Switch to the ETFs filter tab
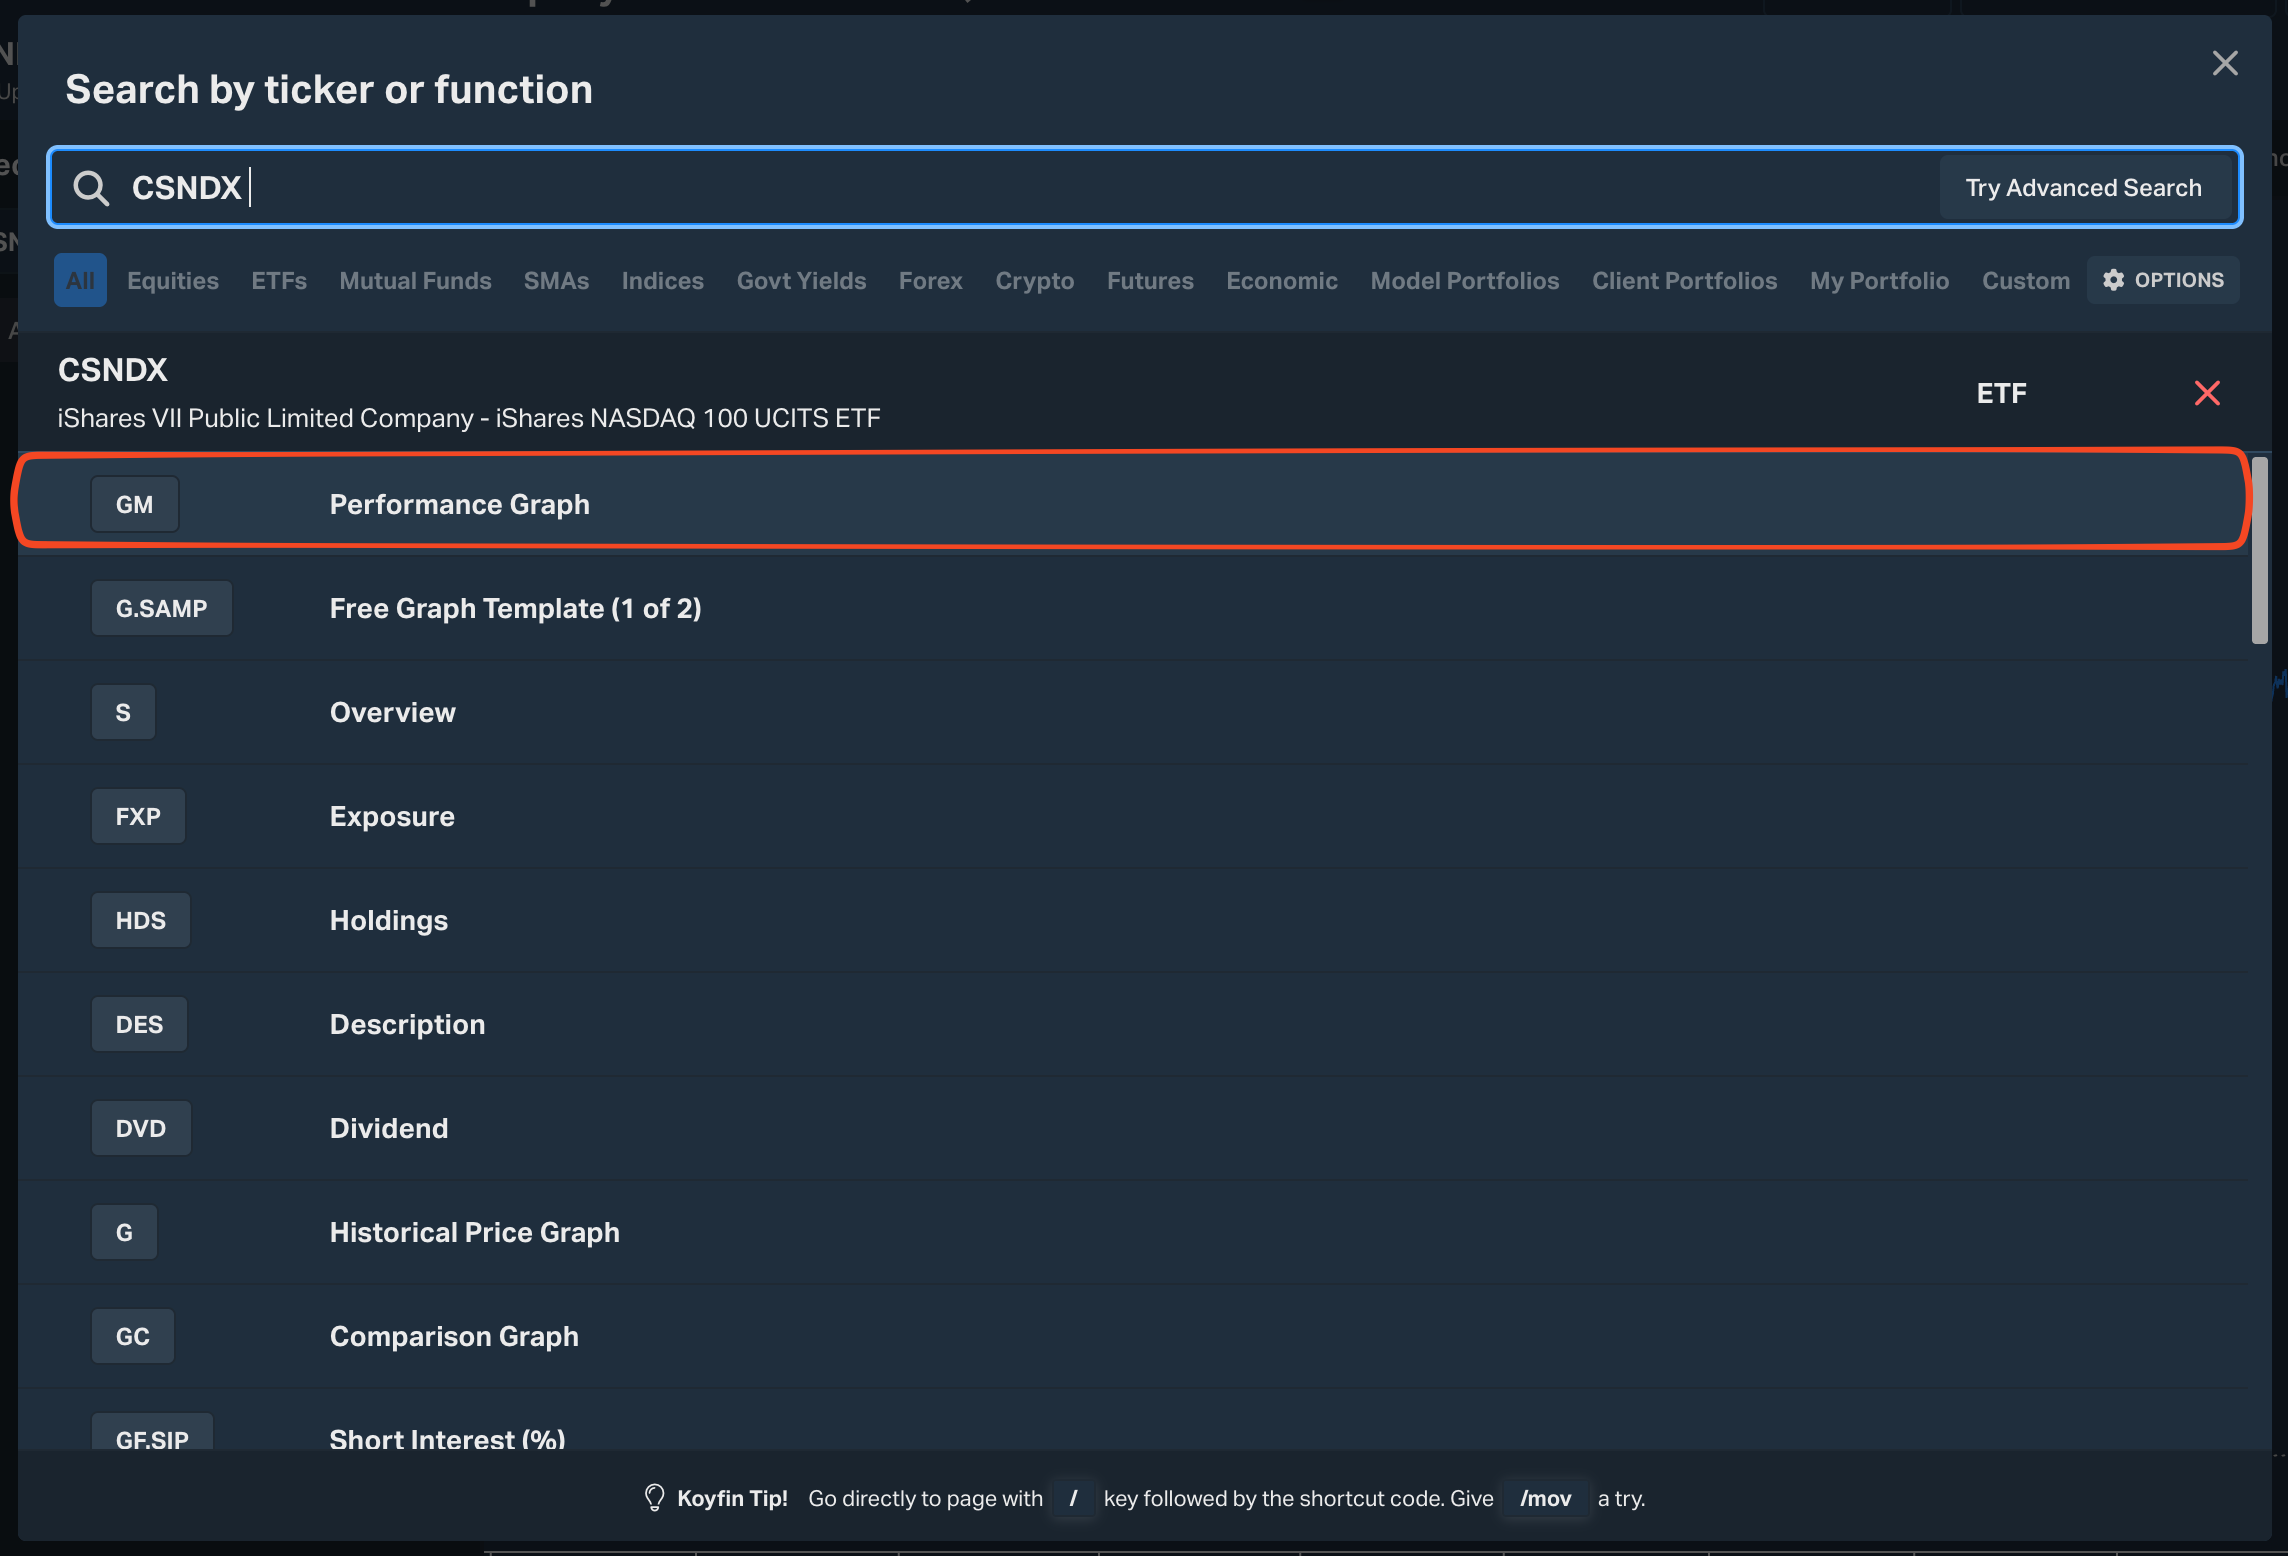The image size is (2288, 1556). click(x=279, y=281)
